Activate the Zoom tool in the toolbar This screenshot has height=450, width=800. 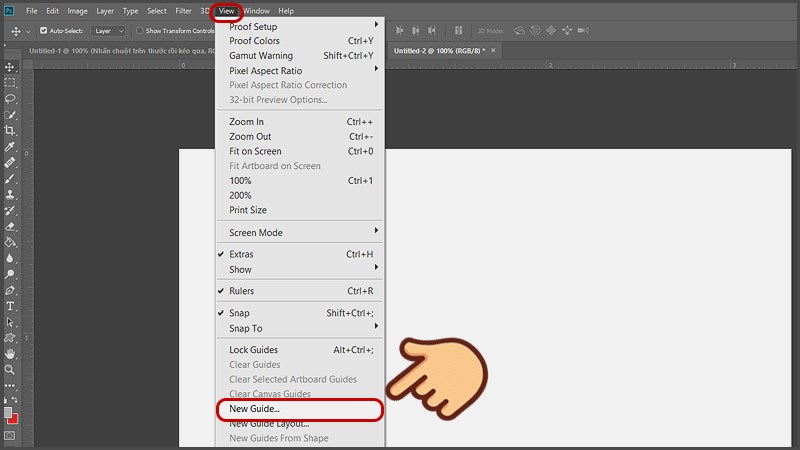pos(10,369)
